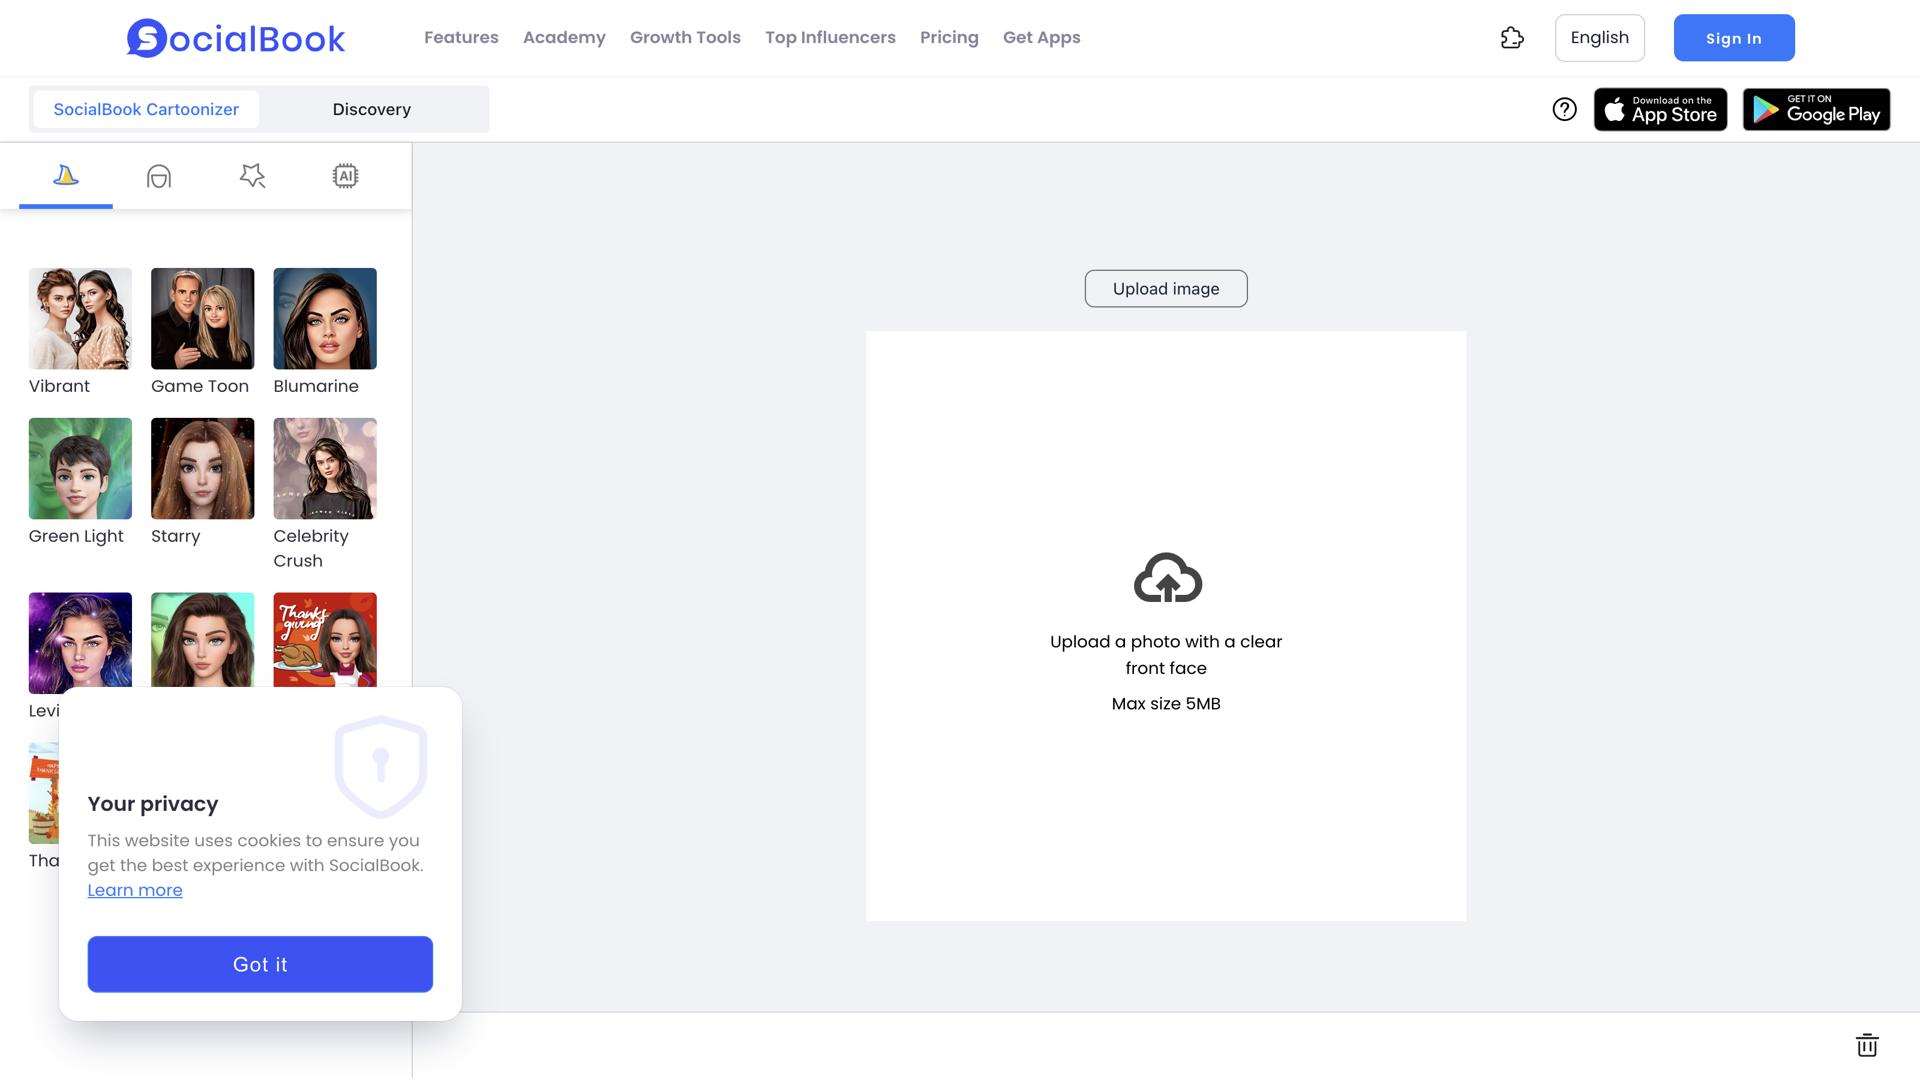Click the puzzle piece extension icon

(1512, 38)
